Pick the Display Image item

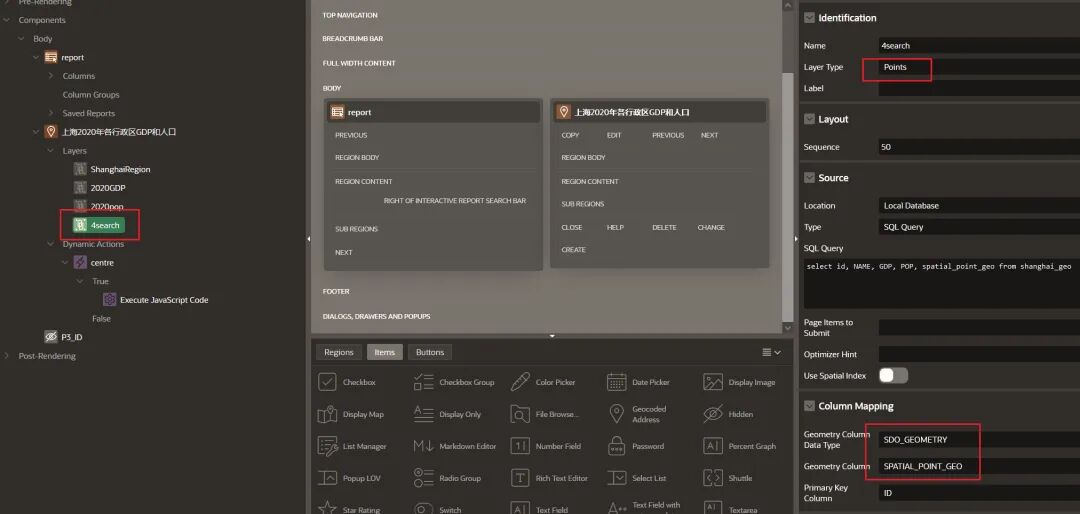[x=739, y=382]
